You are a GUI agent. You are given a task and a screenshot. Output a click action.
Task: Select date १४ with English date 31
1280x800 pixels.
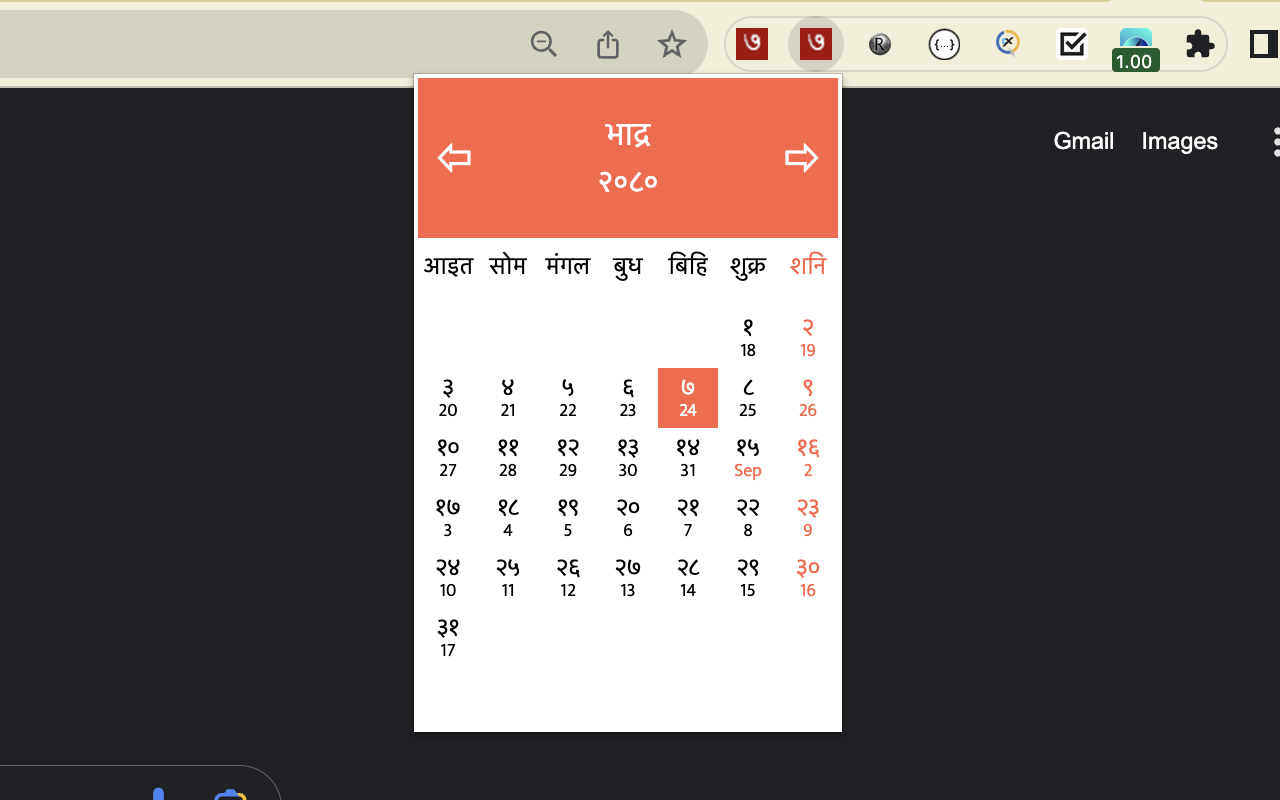688,458
